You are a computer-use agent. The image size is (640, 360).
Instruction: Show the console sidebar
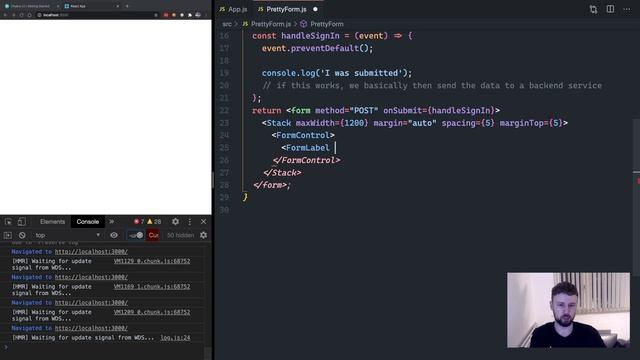(x=8, y=235)
